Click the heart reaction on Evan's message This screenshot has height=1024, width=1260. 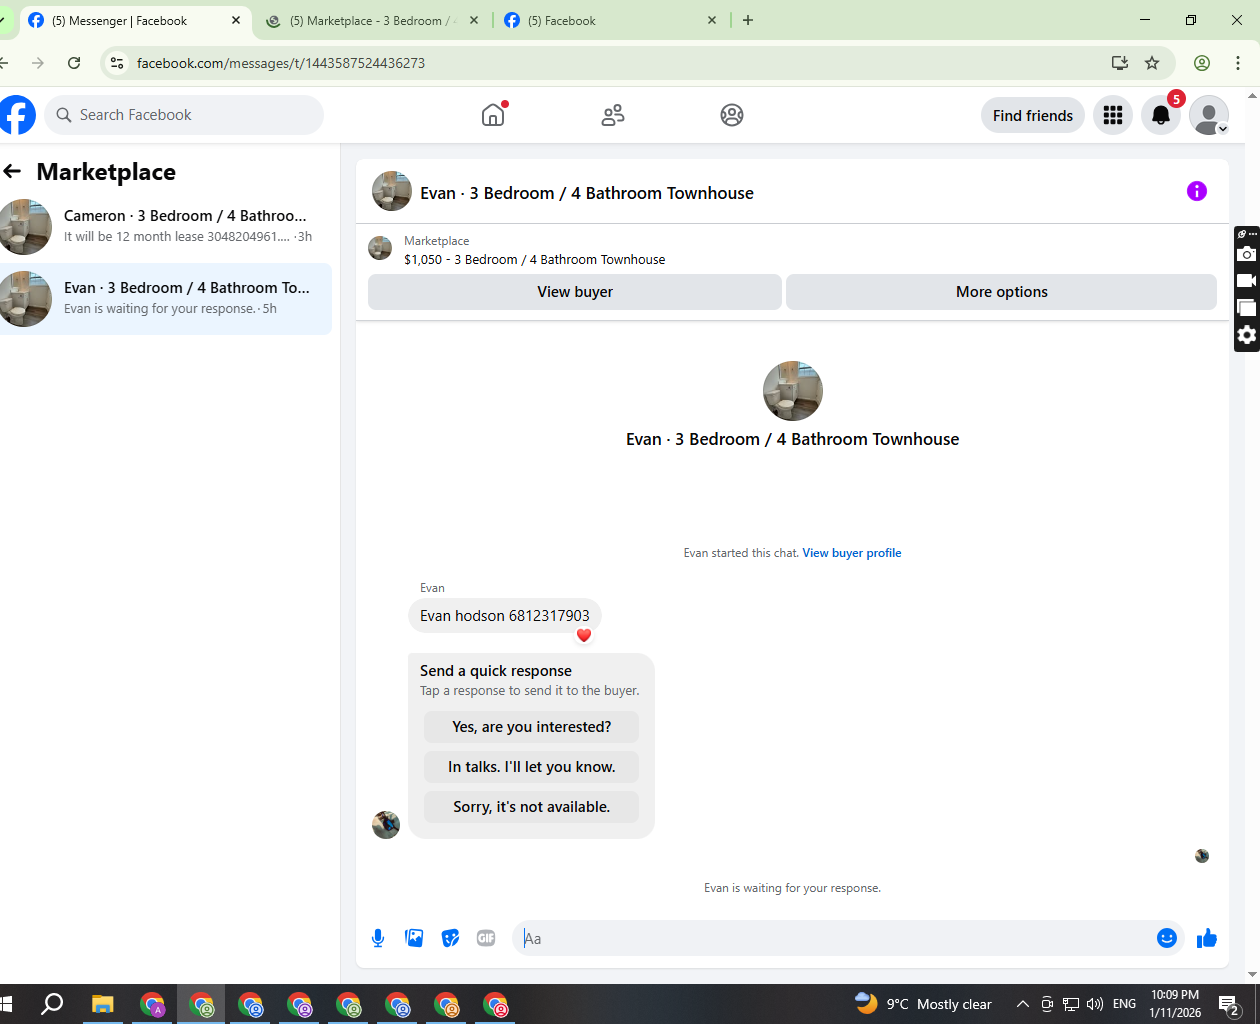click(x=584, y=635)
